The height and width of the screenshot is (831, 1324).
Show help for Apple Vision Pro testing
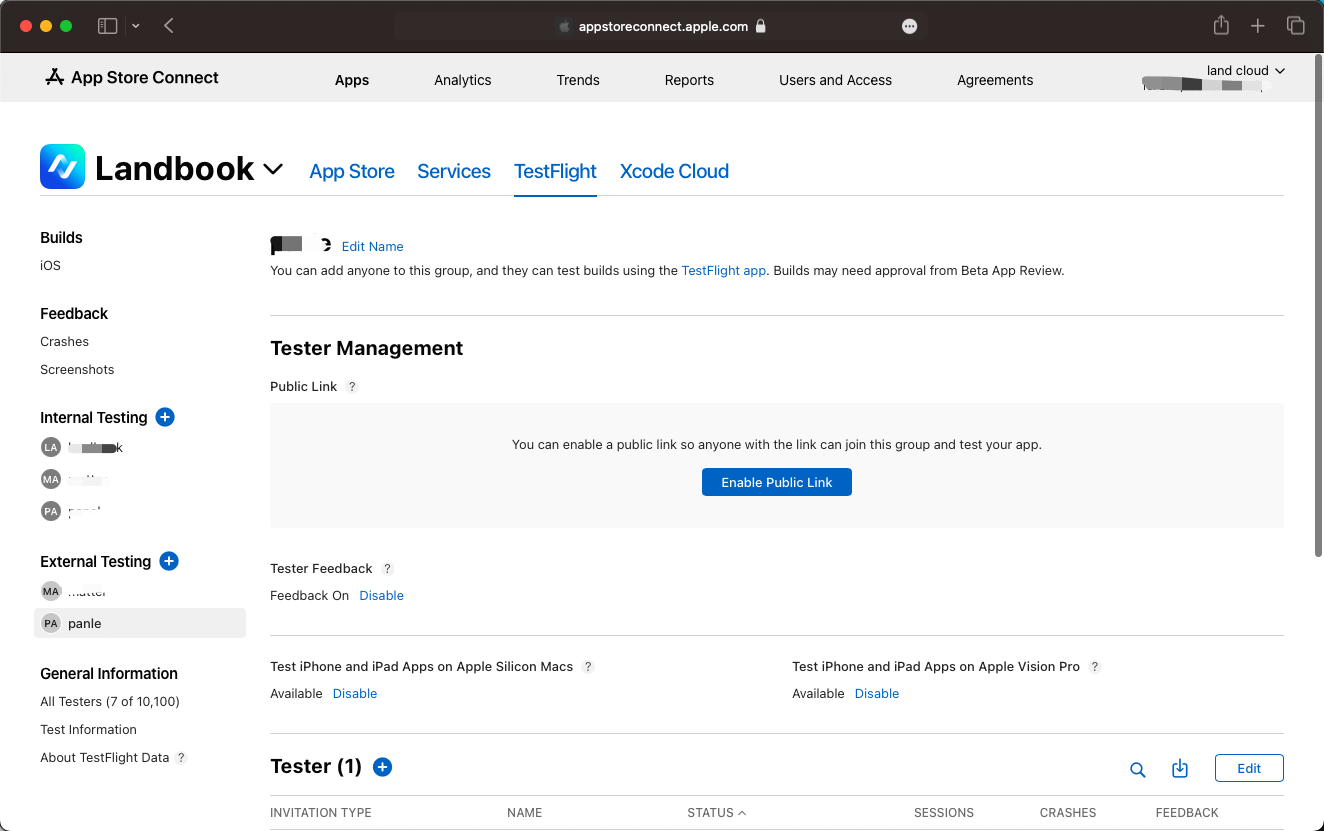tap(1095, 667)
